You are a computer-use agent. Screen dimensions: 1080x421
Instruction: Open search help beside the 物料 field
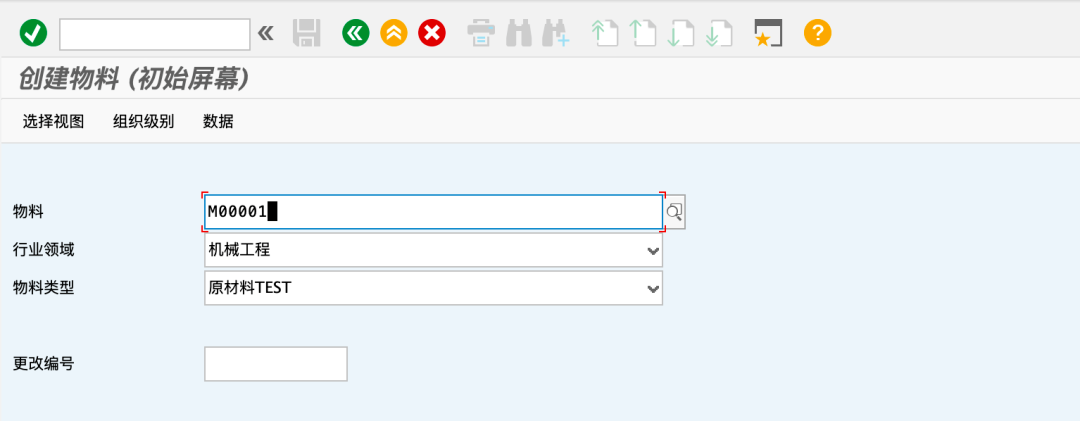point(675,212)
